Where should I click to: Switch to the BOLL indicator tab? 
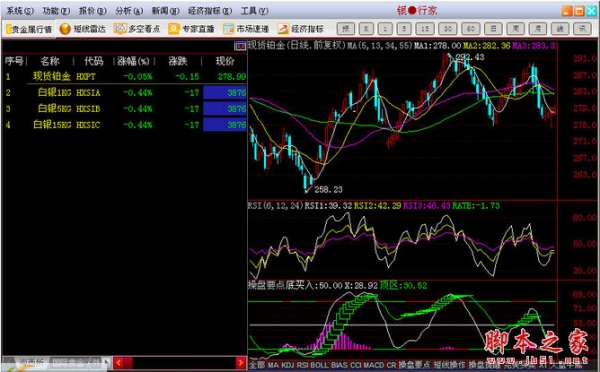(319, 365)
